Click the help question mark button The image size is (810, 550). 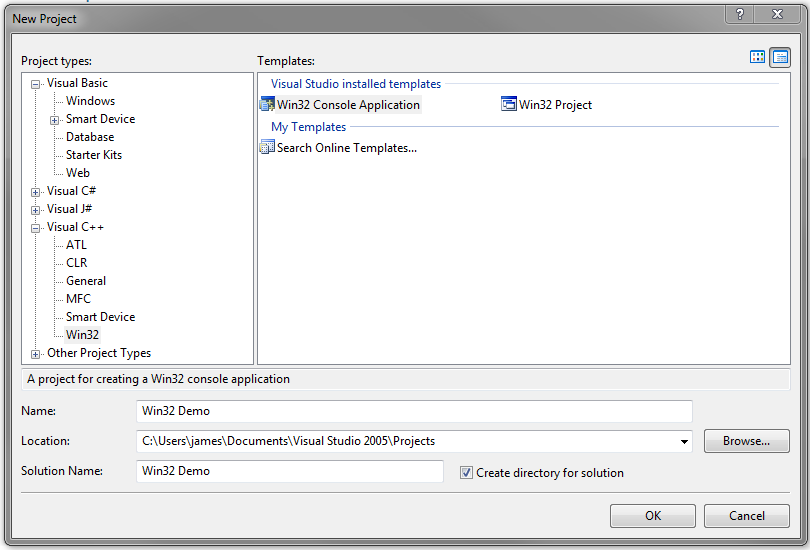[740, 15]
